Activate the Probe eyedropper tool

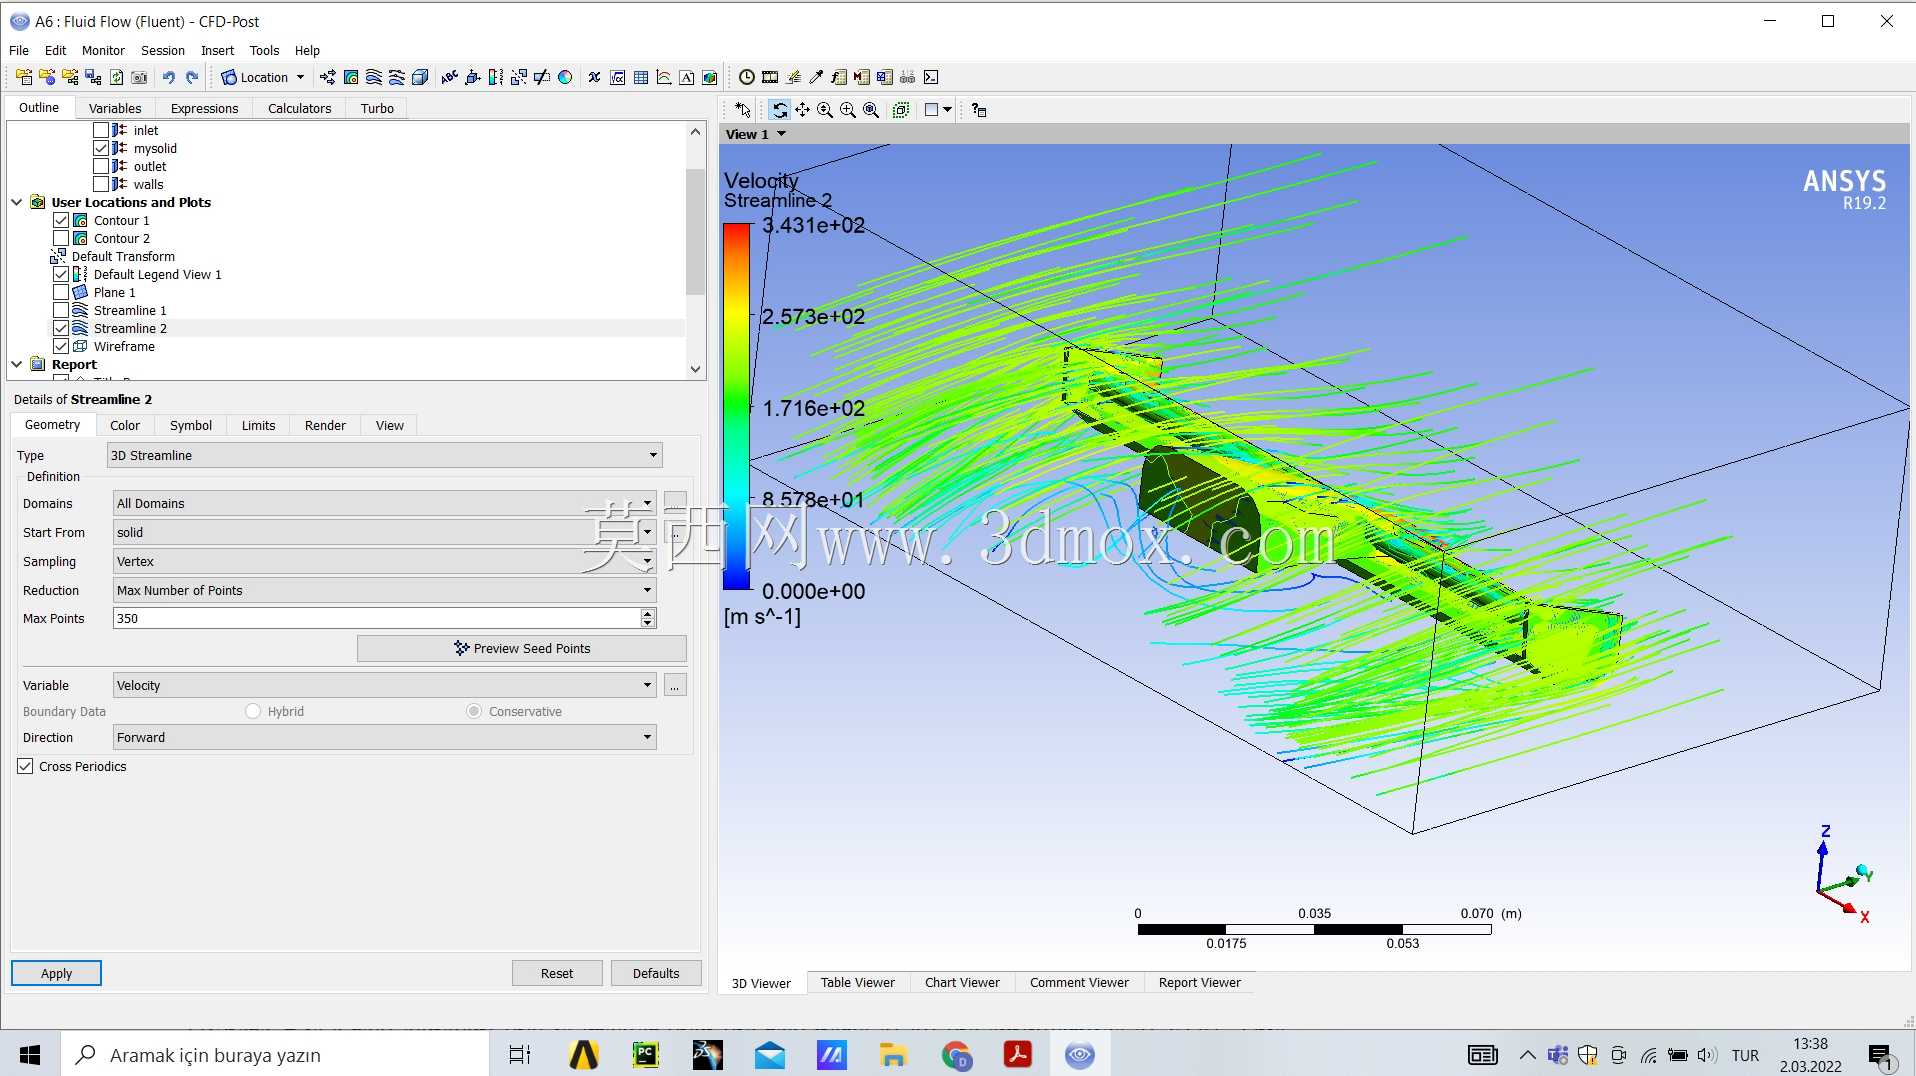click(x=816, y=77)
